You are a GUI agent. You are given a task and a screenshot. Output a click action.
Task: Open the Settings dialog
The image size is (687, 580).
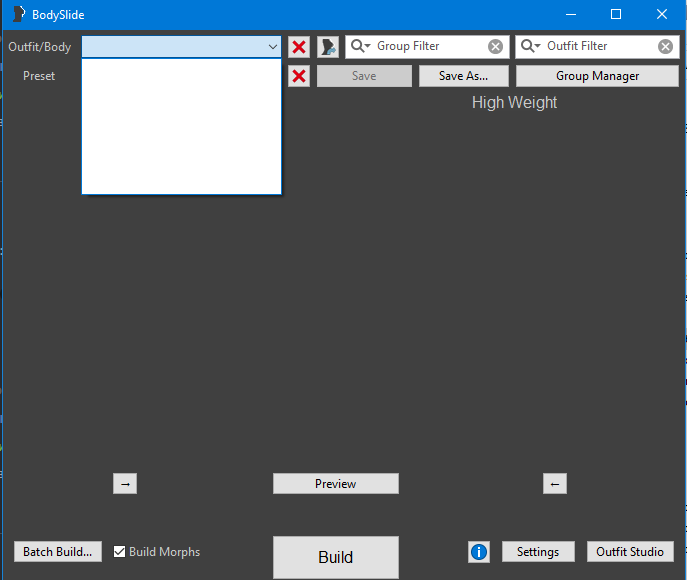(x=538, y=552)
